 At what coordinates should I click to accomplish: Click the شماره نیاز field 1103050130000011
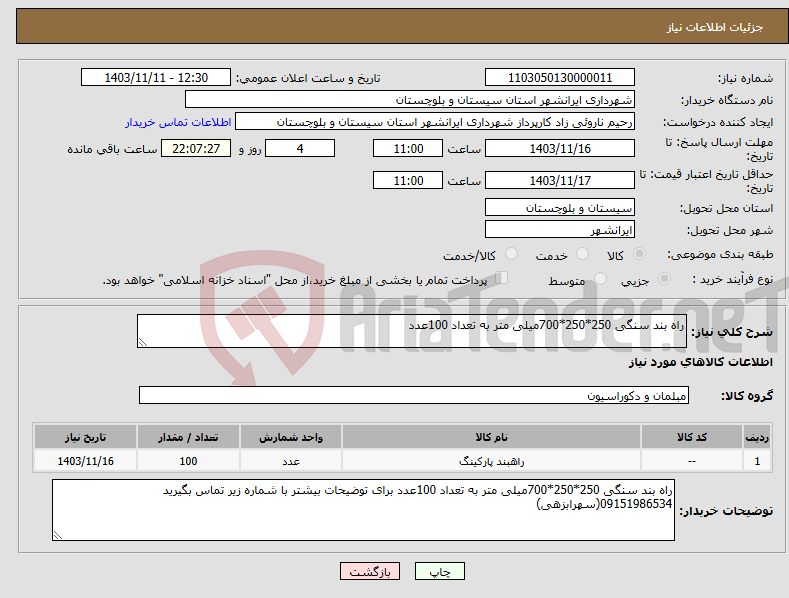pyautogui.click(x=560, y=78)
